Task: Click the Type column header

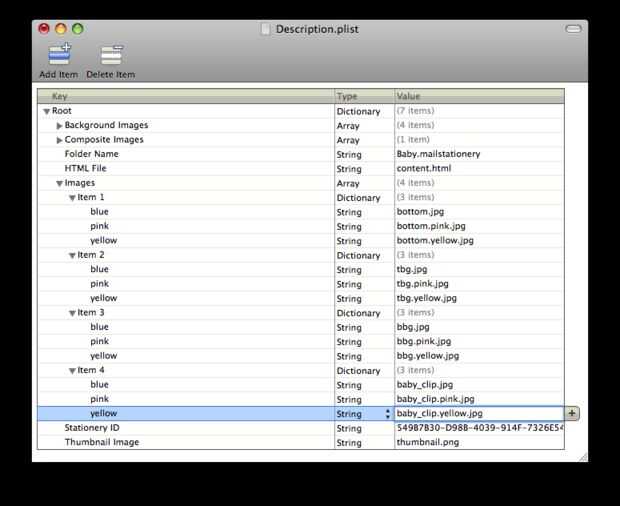Action: coord(365,96)
